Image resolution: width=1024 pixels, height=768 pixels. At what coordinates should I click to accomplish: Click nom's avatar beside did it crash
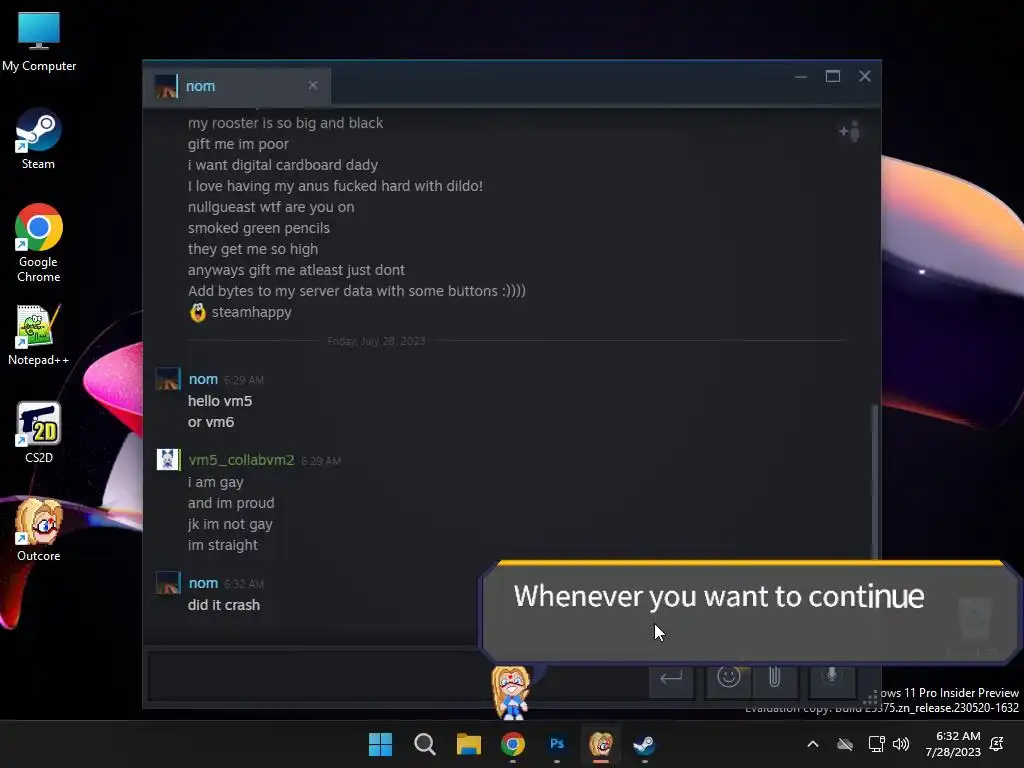coord(168,583)
